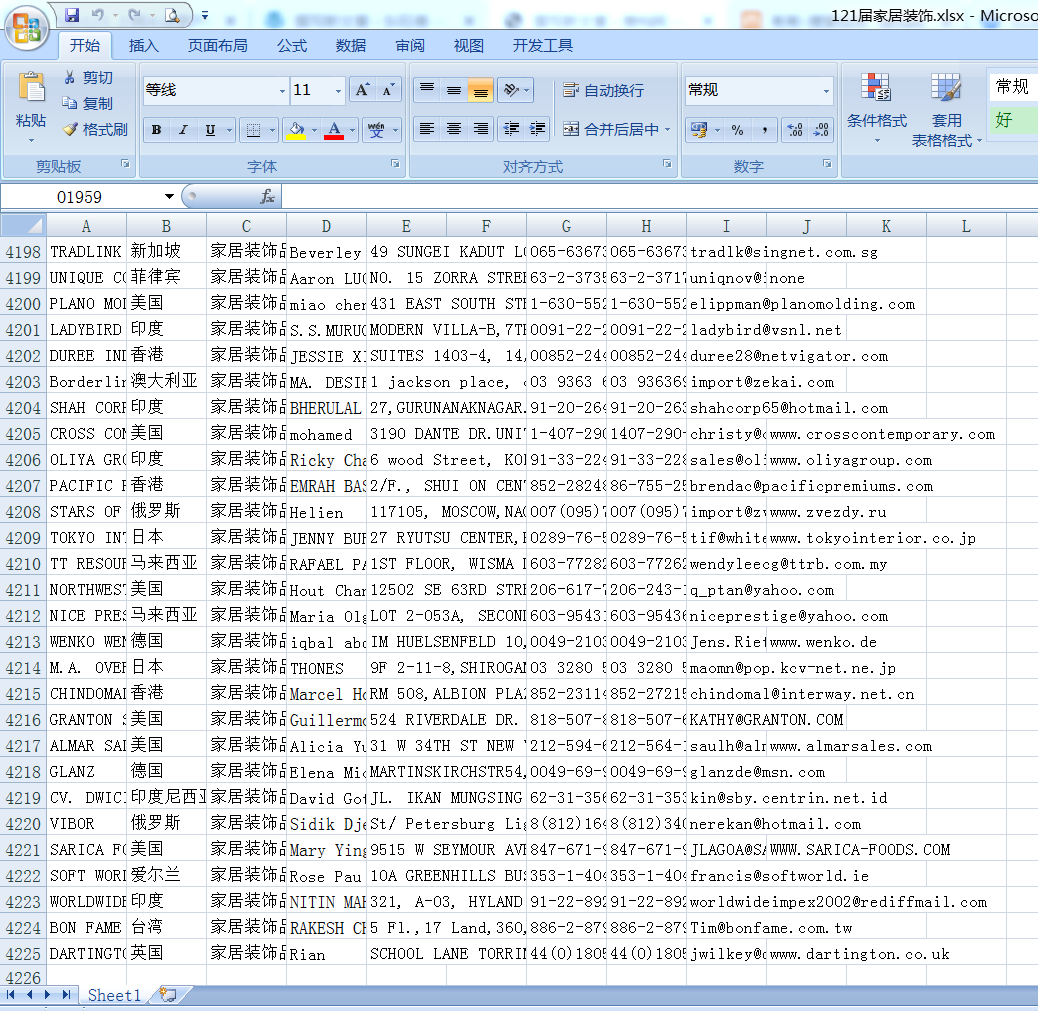Click the Merge and Center (合并后居中) button
1038x1011 pixels.
click(610, 129)
